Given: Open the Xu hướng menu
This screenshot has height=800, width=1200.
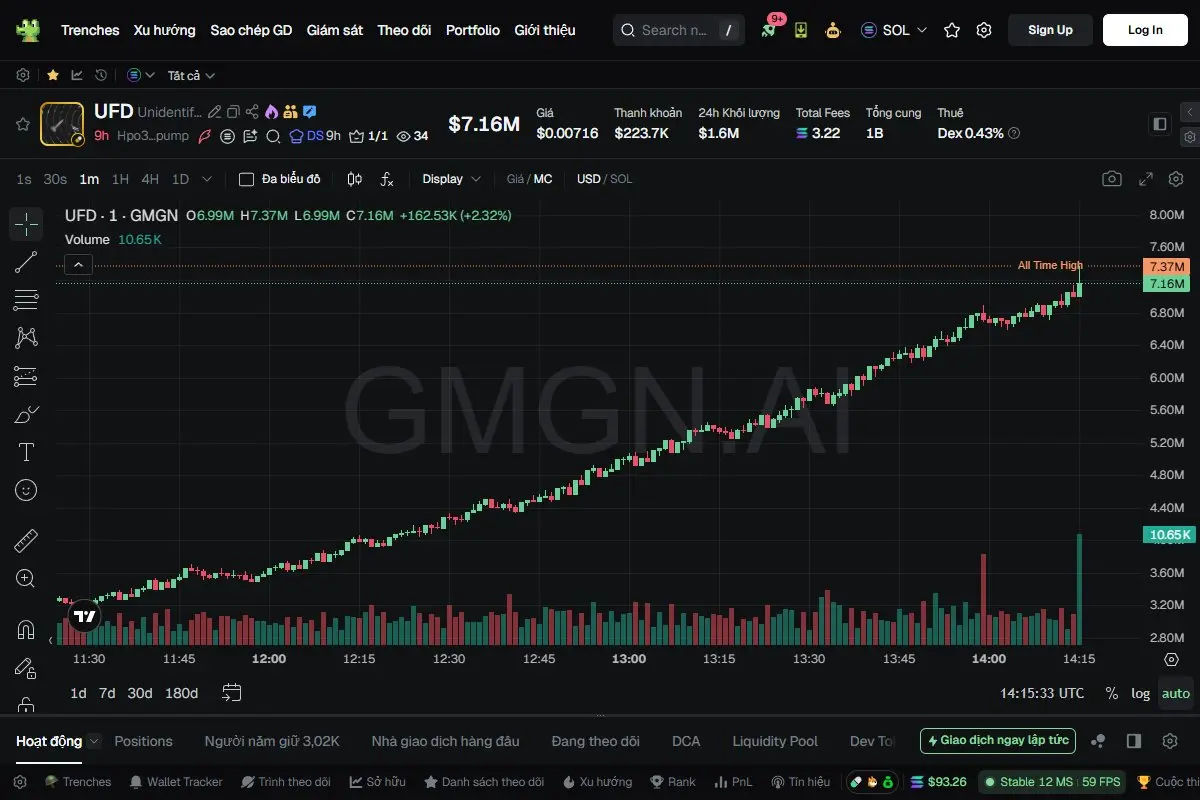Looking at the screenshot, I should click(165, 30).
